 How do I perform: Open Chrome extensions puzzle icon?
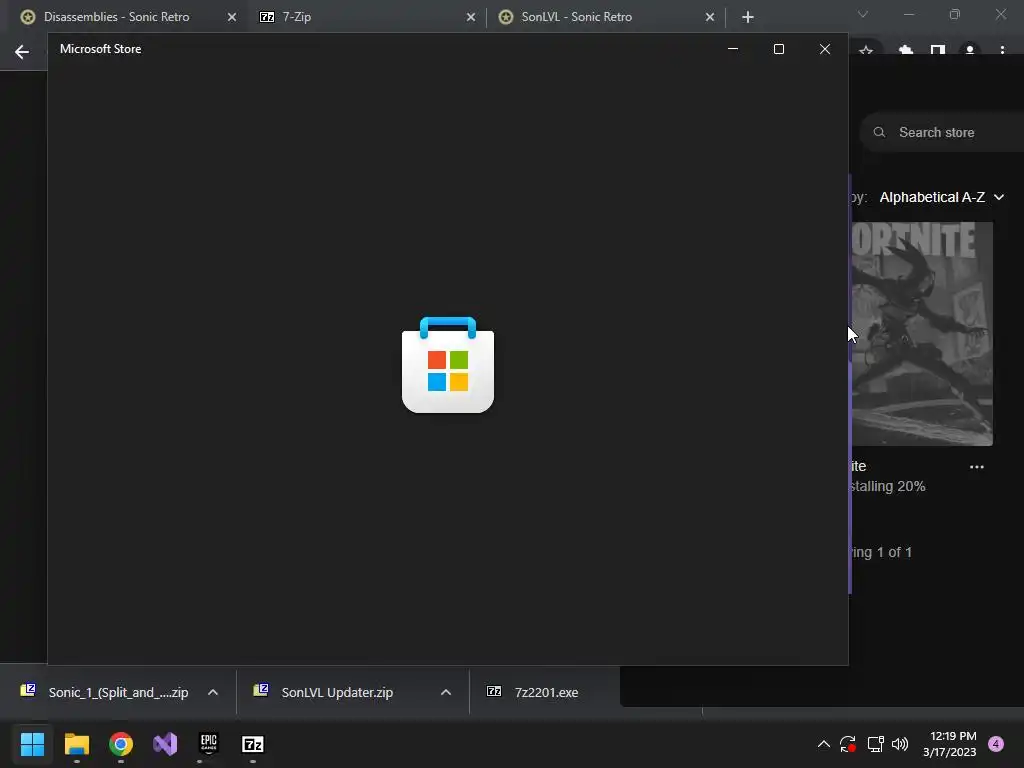pyautogui.click(x=906, y=50)
